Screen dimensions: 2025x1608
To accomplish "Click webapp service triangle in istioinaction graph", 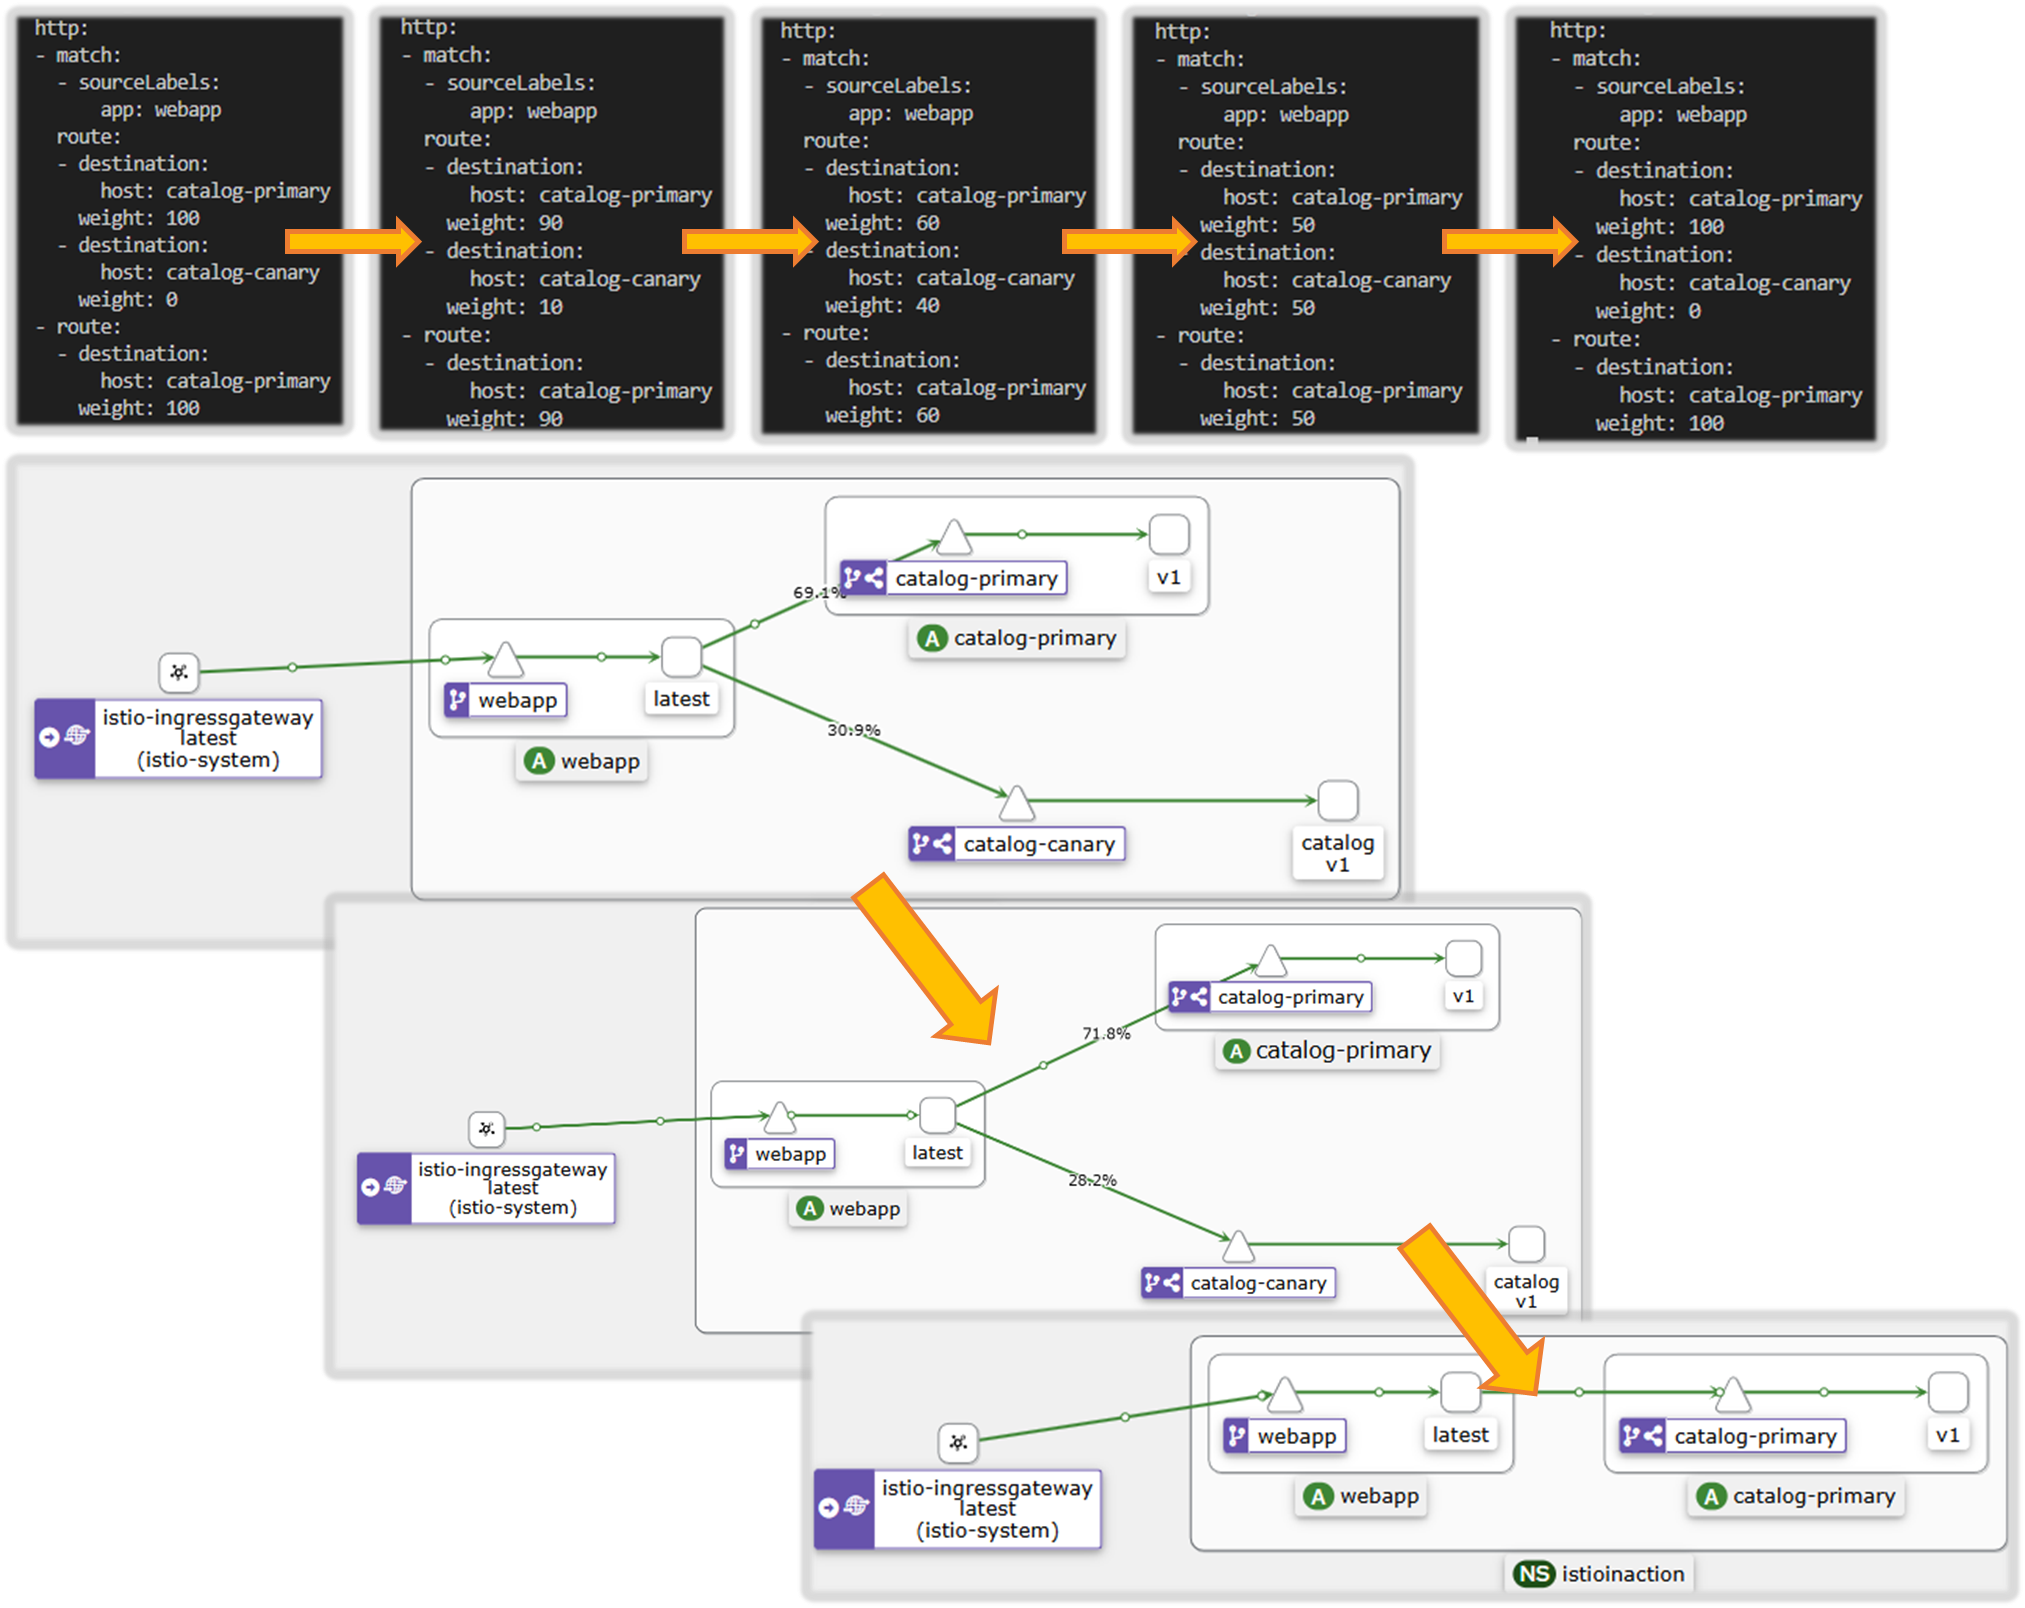I will point(1284,1394).
